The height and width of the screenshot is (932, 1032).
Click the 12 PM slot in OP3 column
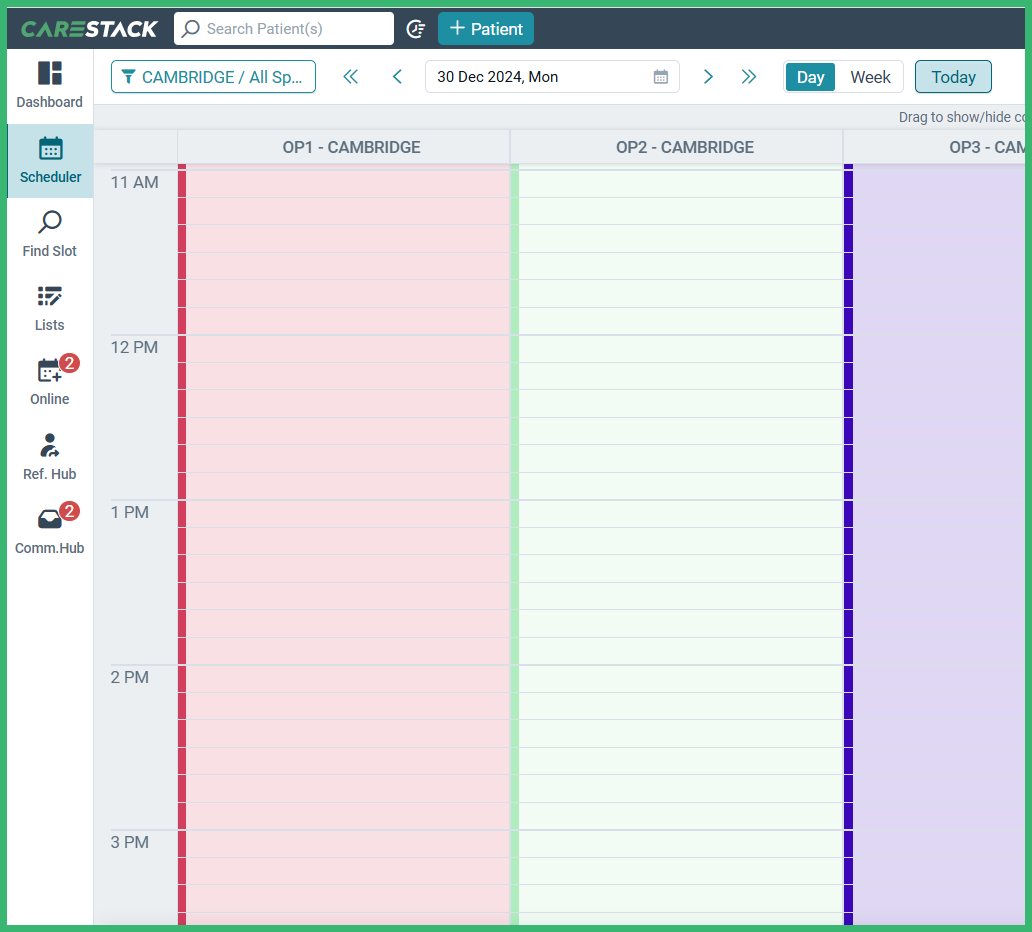tap(939, 349)
